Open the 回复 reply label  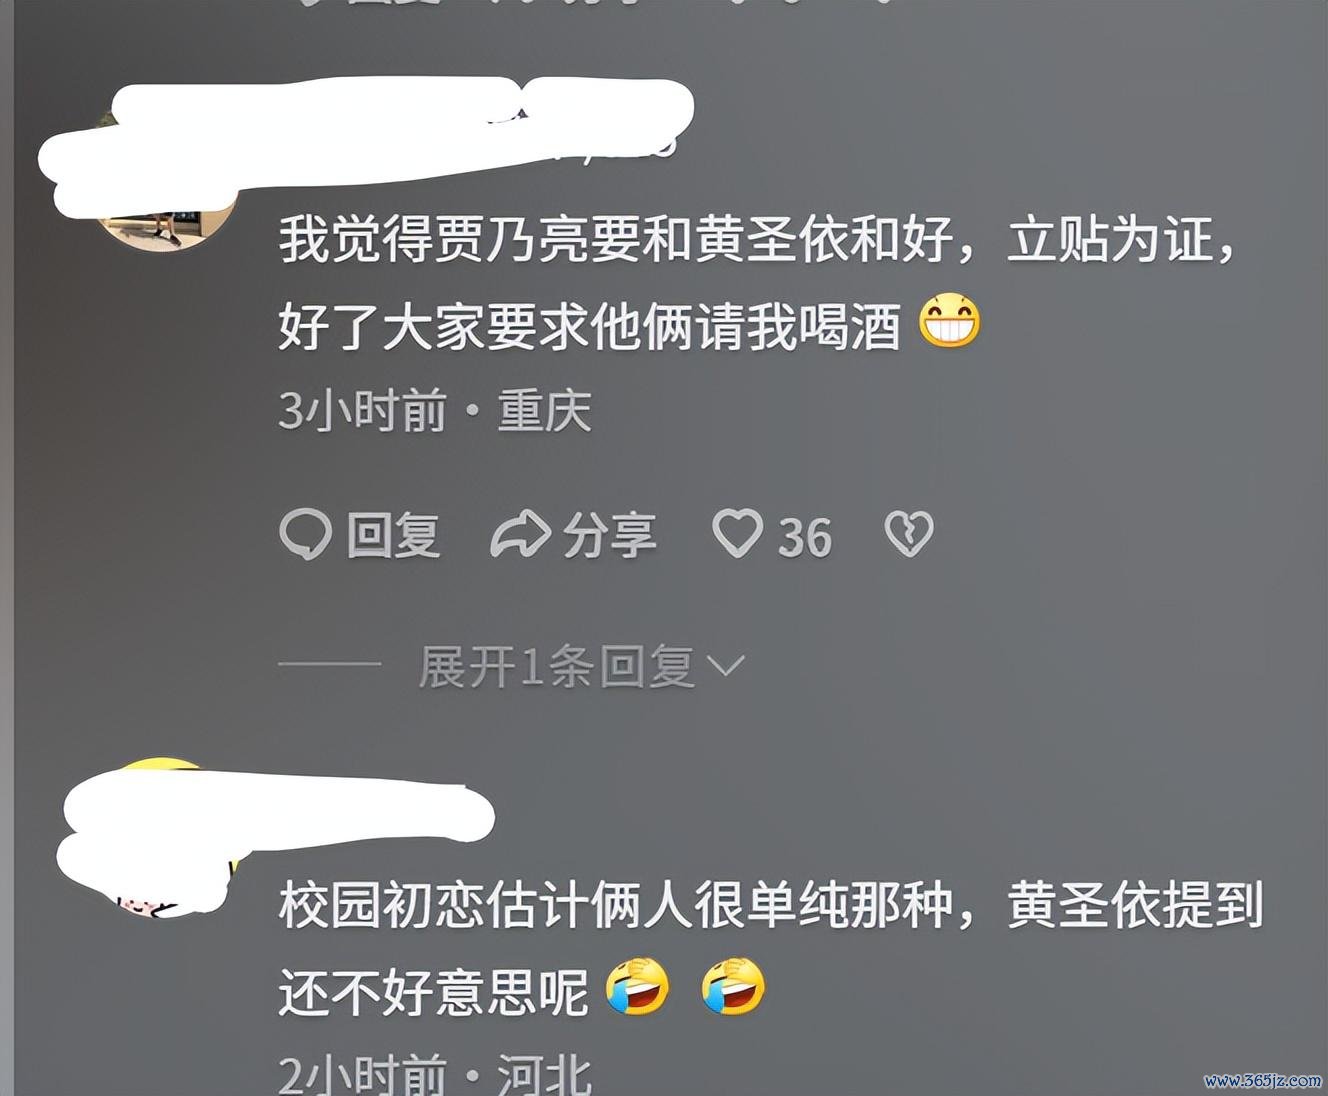click(393, 535)
